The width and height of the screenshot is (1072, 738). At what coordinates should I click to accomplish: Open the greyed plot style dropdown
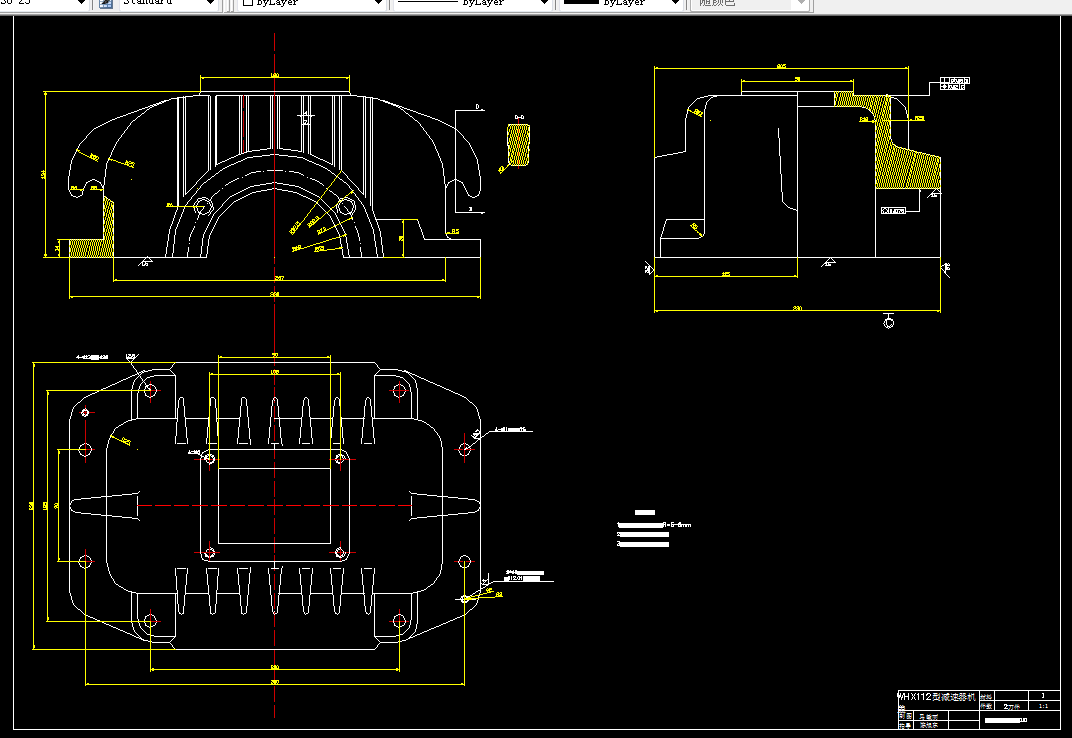[750, 3]
